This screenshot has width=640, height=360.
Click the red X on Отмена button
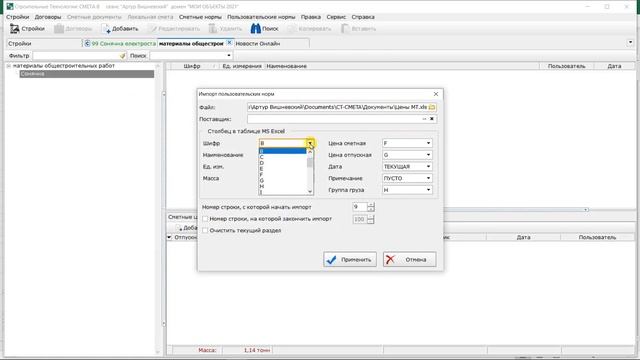pos(390,260)
